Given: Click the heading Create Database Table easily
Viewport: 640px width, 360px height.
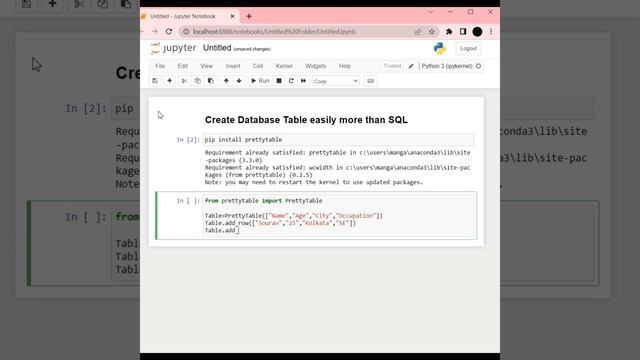Looking at the screenshot, I should coord(306,120).
